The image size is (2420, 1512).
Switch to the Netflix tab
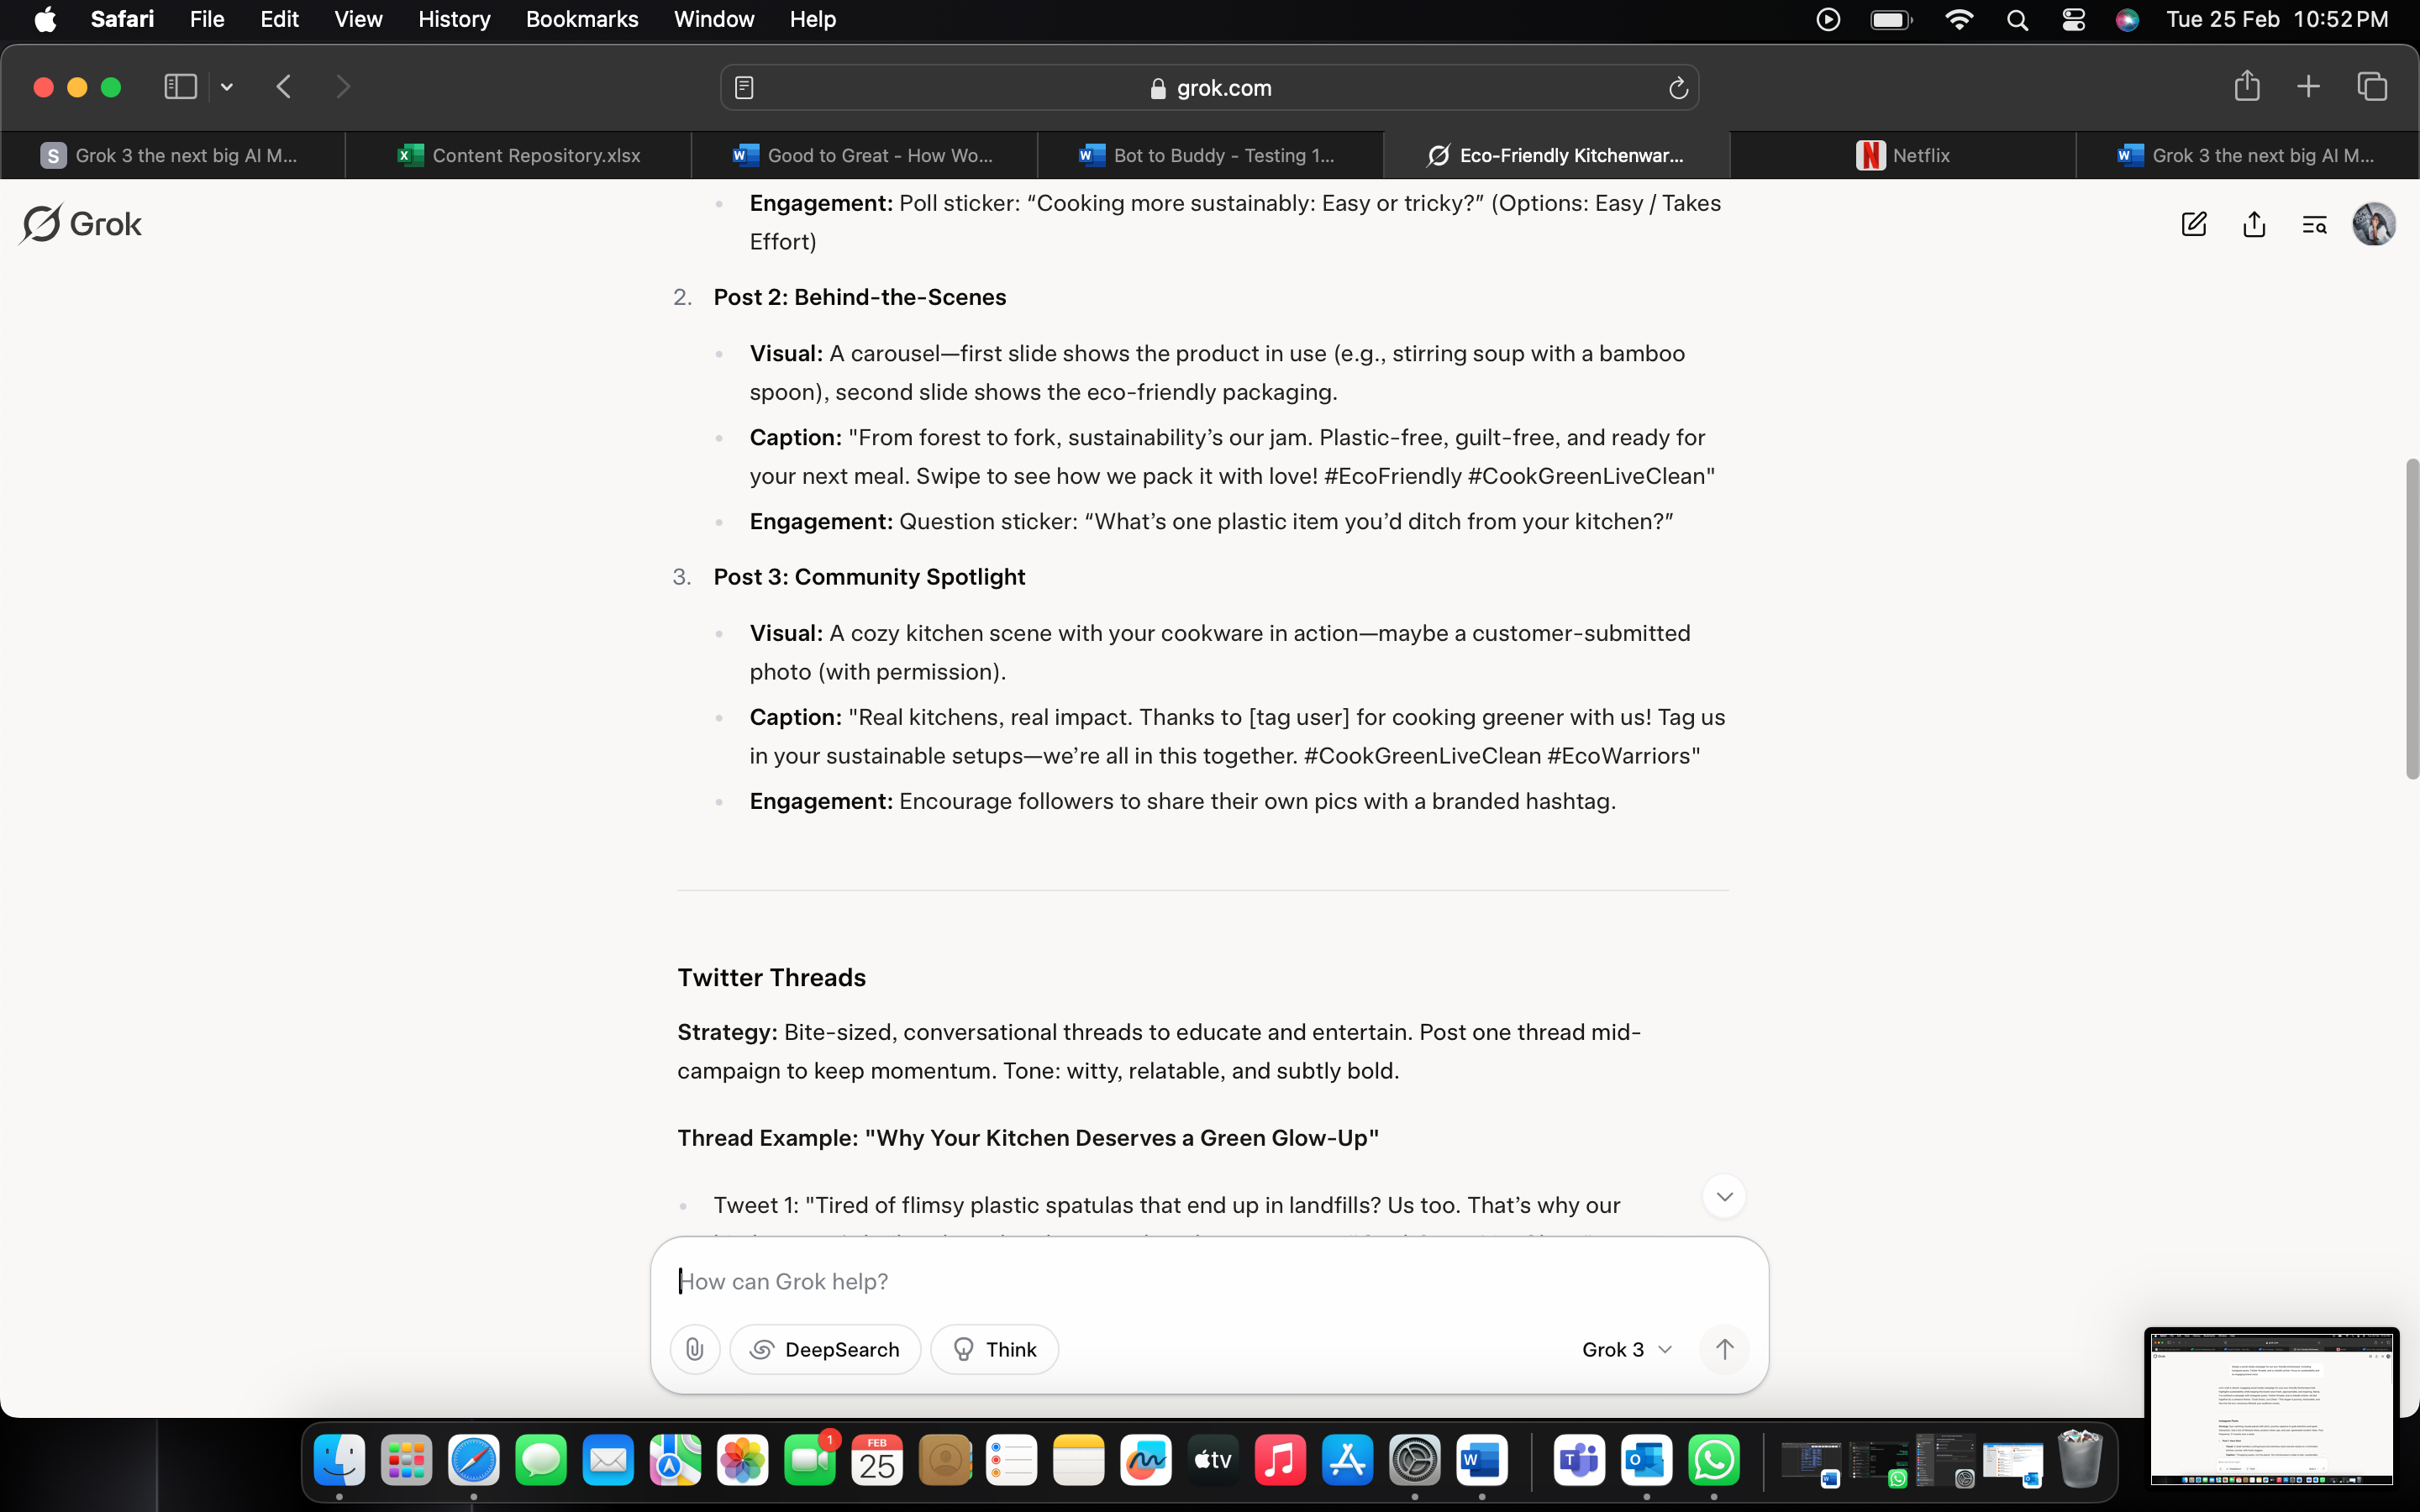pos(1902,155)
